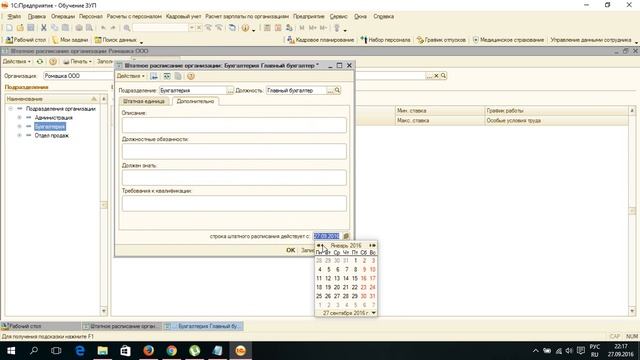Open the Сервис menu
The width and height of the screenshot is (640, 360).
point(338,16)
